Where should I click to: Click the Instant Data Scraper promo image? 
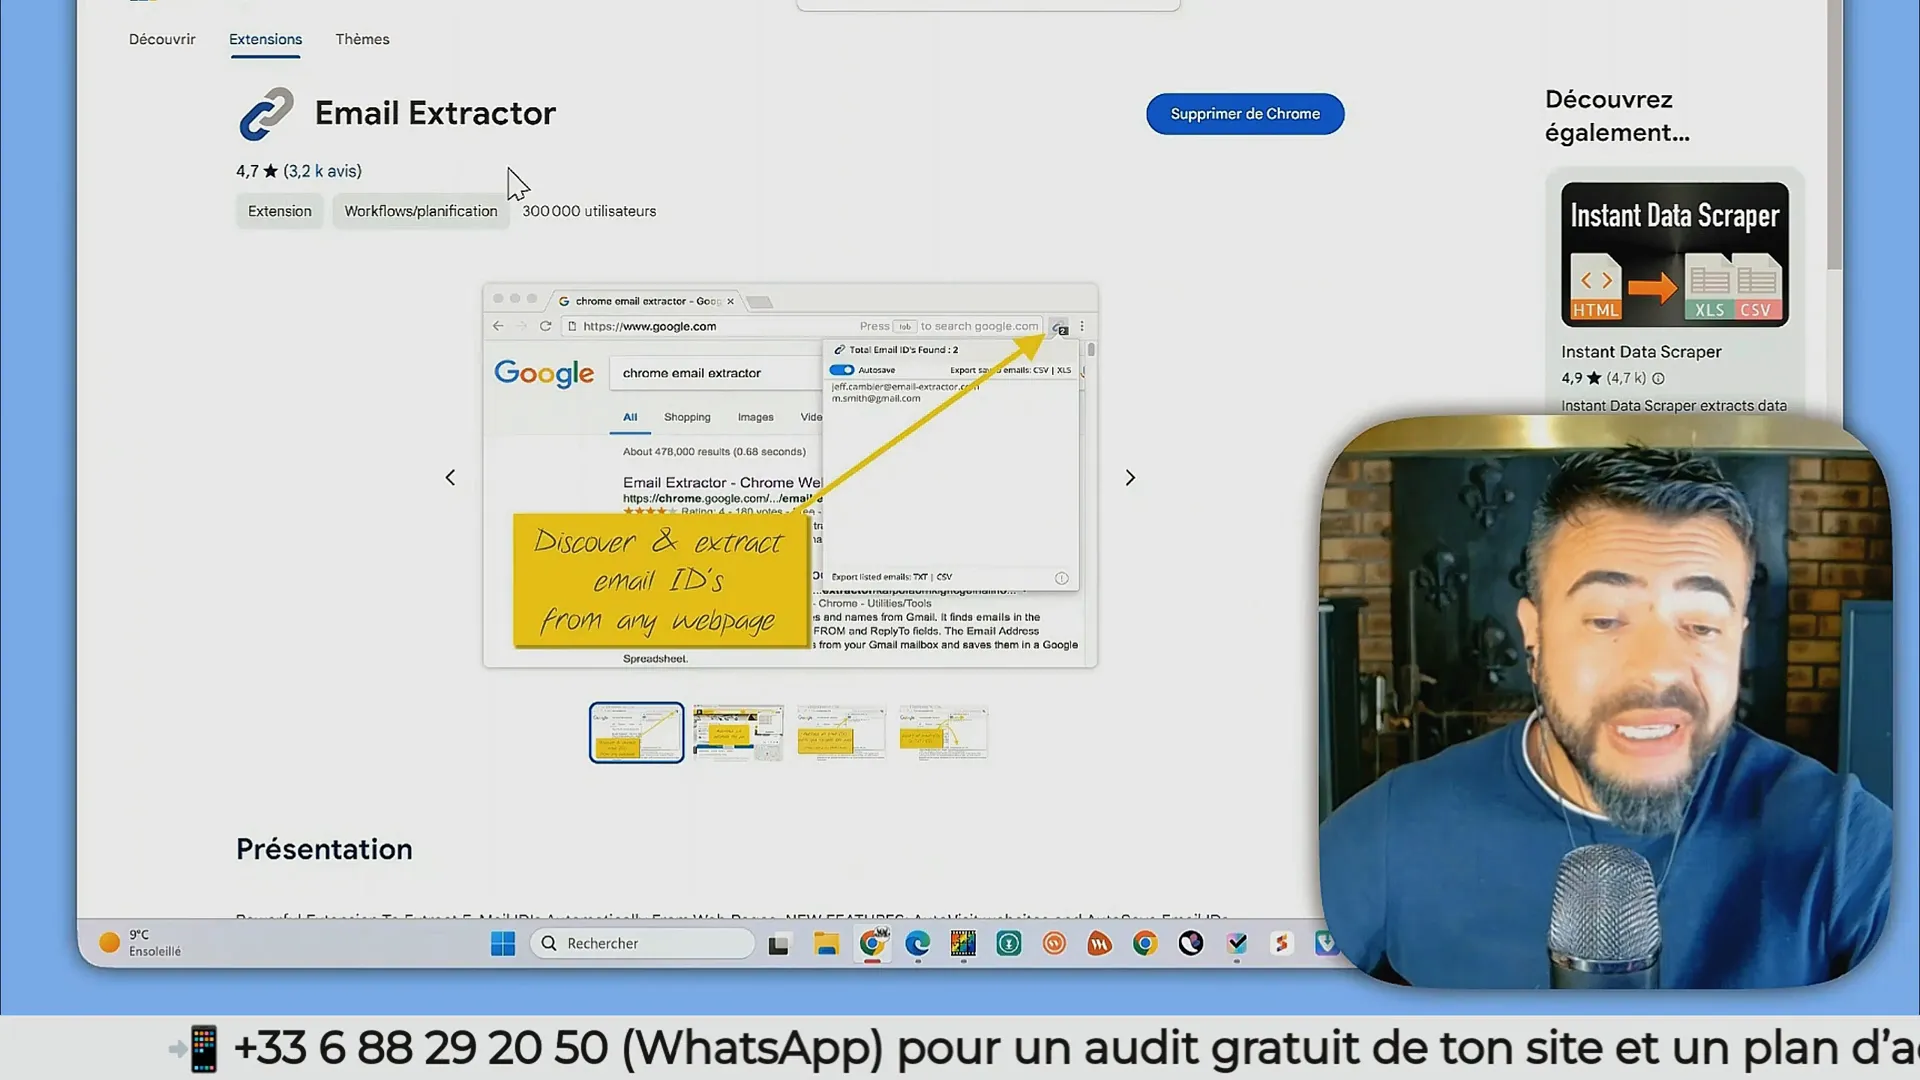click(1675, 254)
